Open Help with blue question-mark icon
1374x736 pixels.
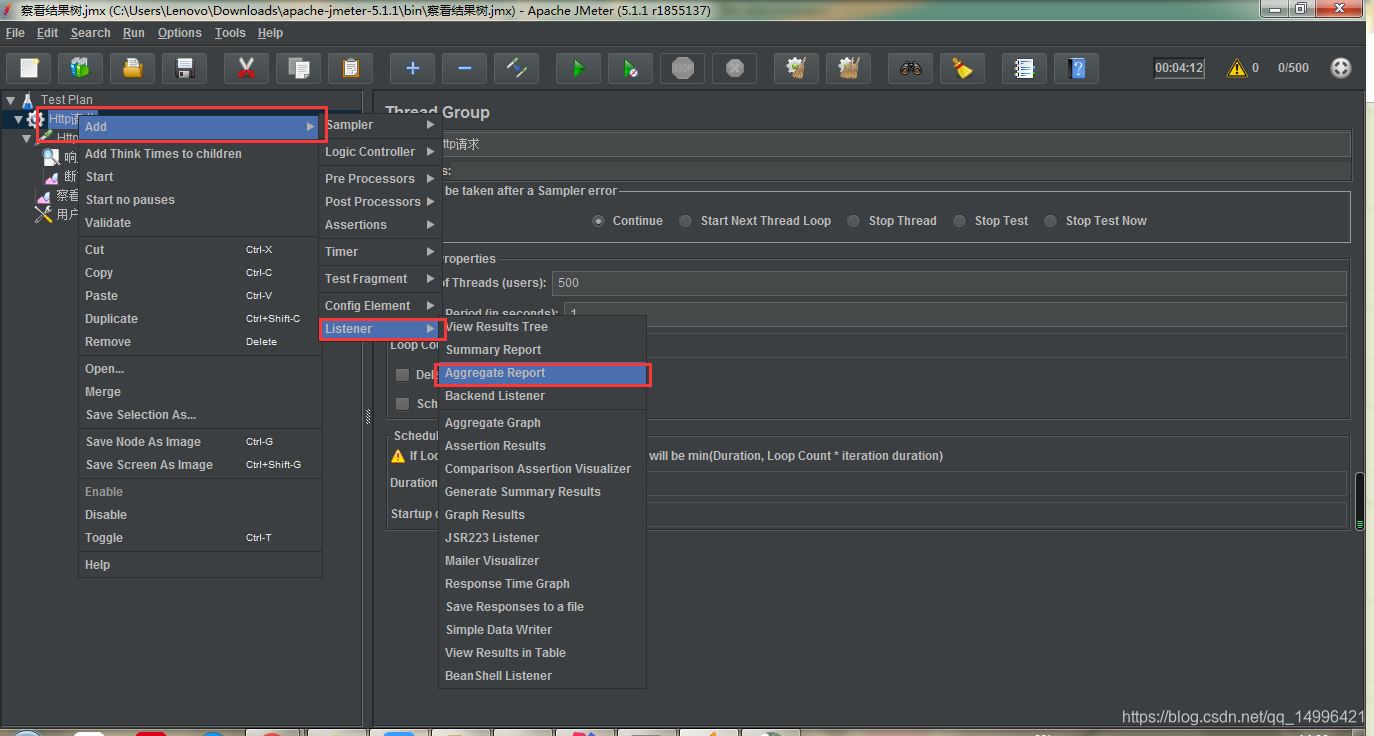click(x=1076, y=68)
